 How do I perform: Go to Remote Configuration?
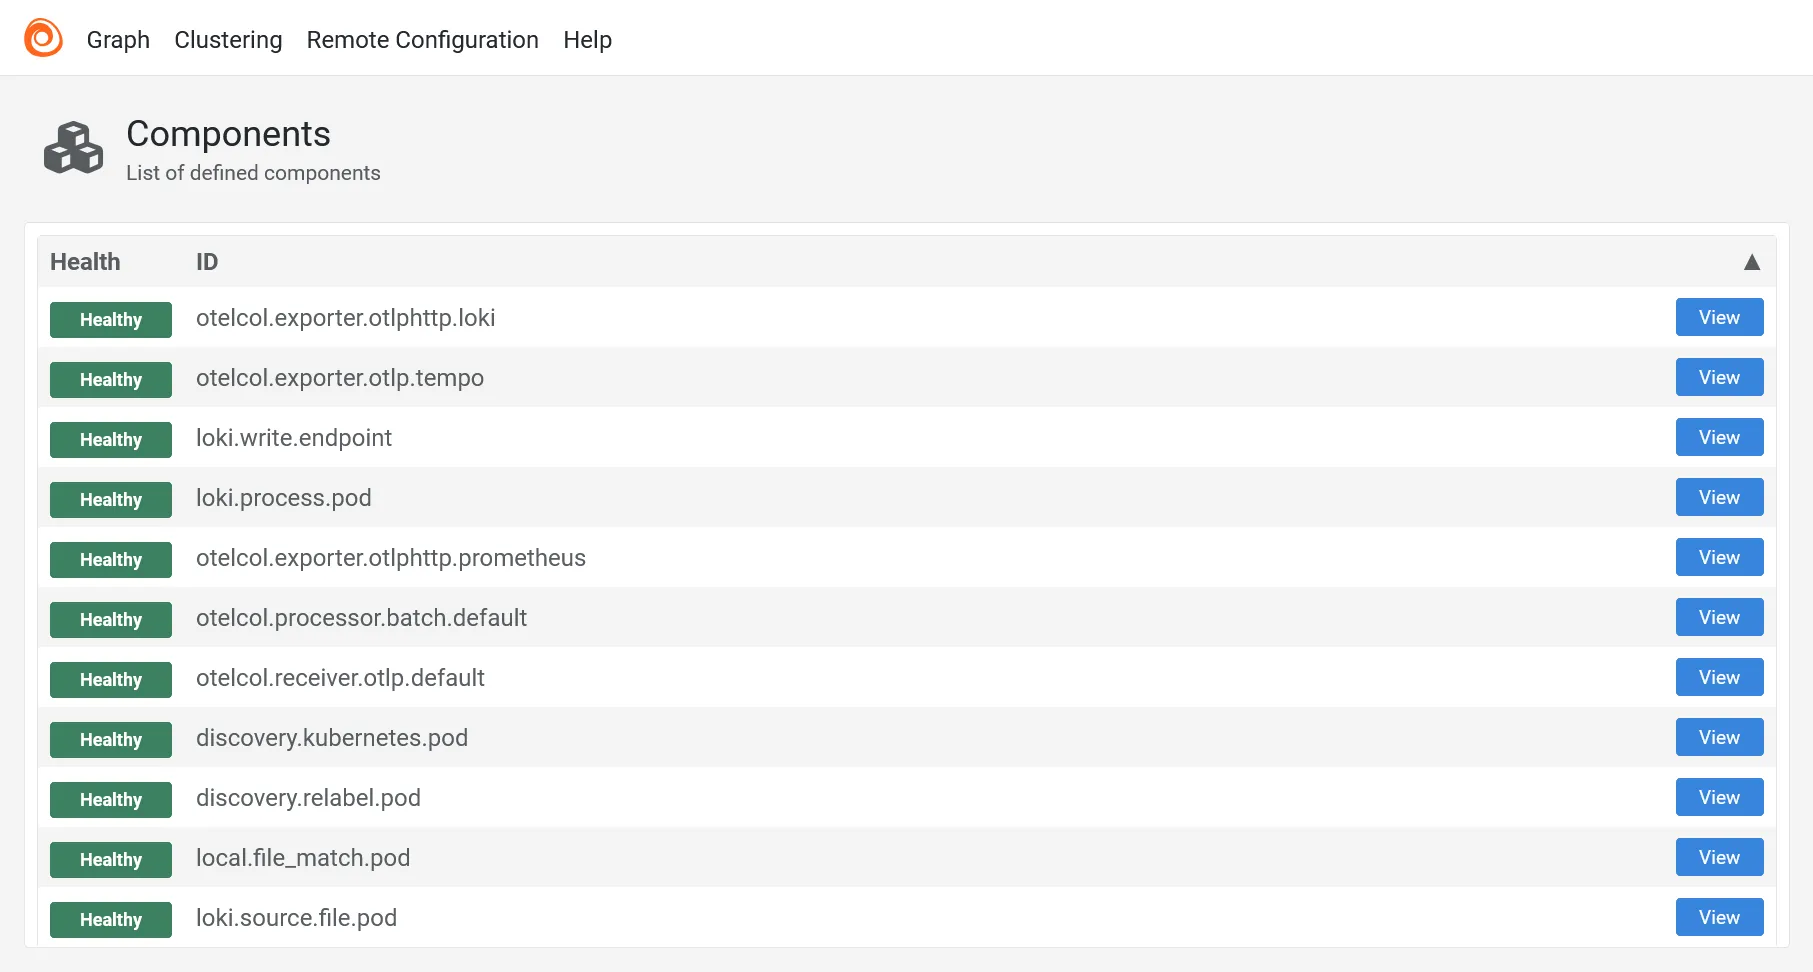click(422, 40)
